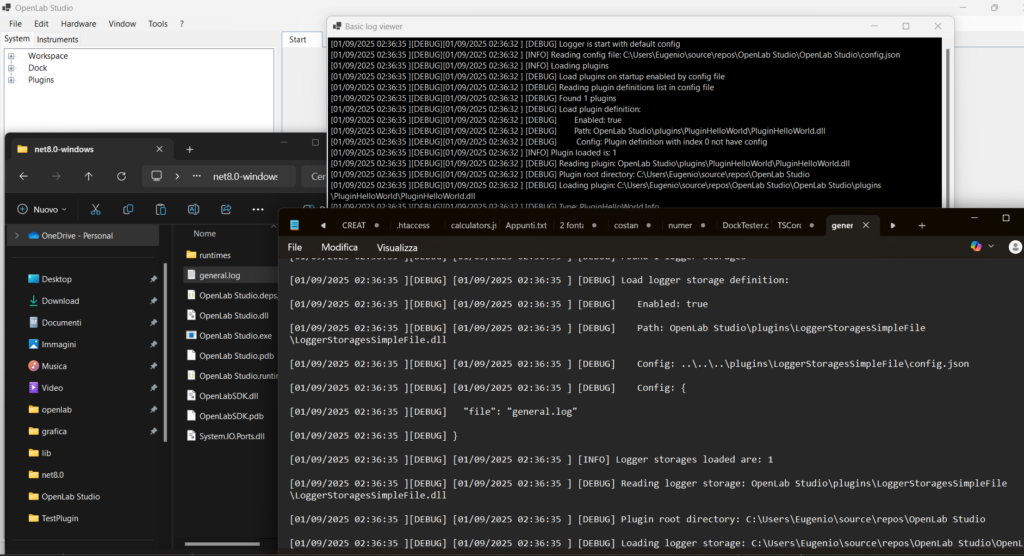Switch to the Appunti.txt Notepad tab
The height and width of the screenshot is (556, 1024).
tap(526, 225)
